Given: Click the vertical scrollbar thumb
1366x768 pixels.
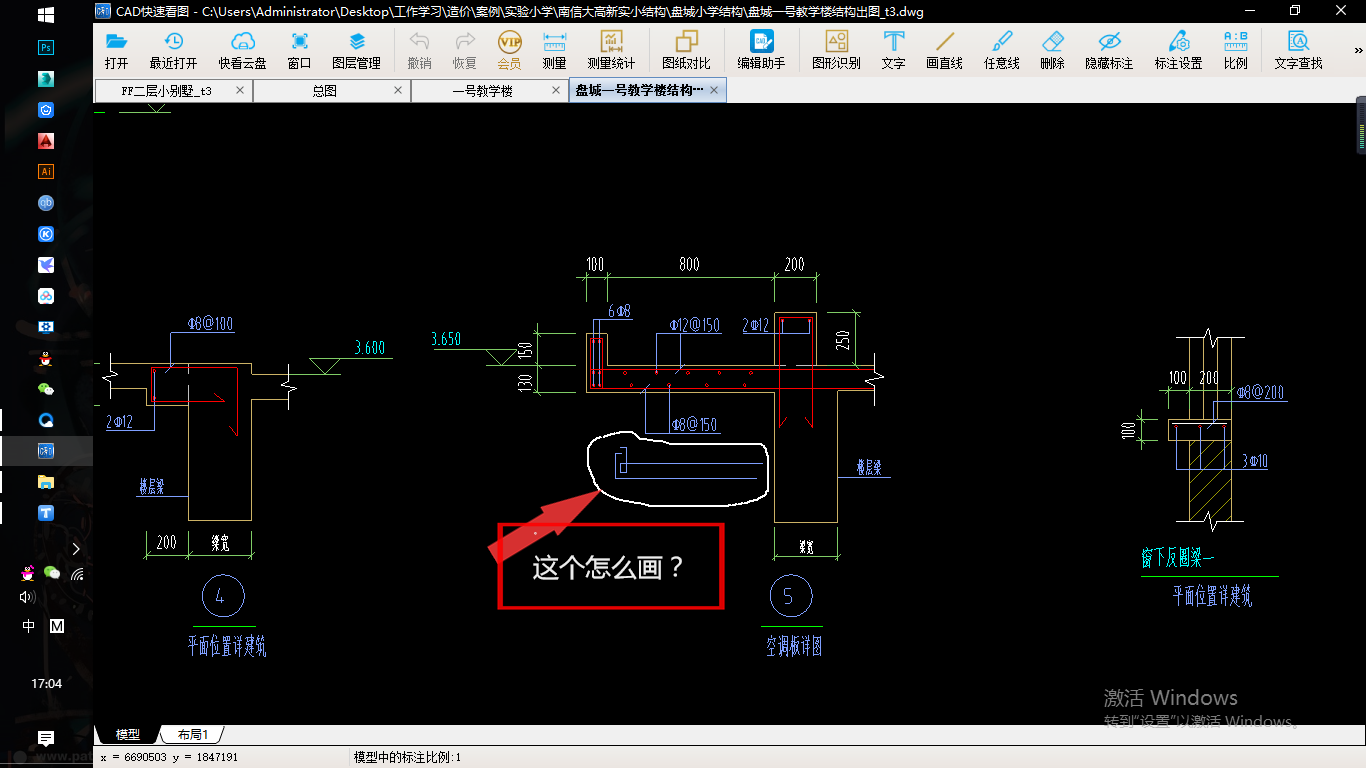Looking at the screenshot, I should 1361,125.
